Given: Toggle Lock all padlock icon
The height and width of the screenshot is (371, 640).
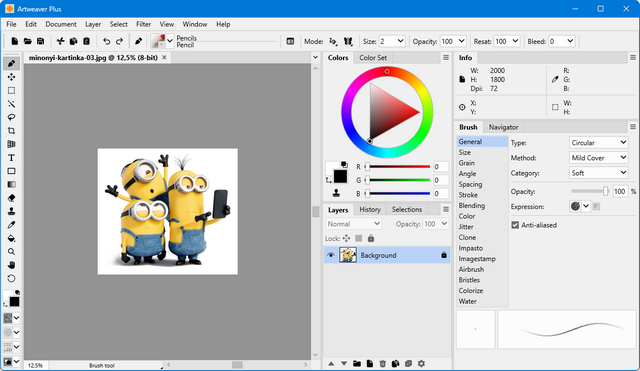Looking at the screenshot, I should tap(371, 238).
